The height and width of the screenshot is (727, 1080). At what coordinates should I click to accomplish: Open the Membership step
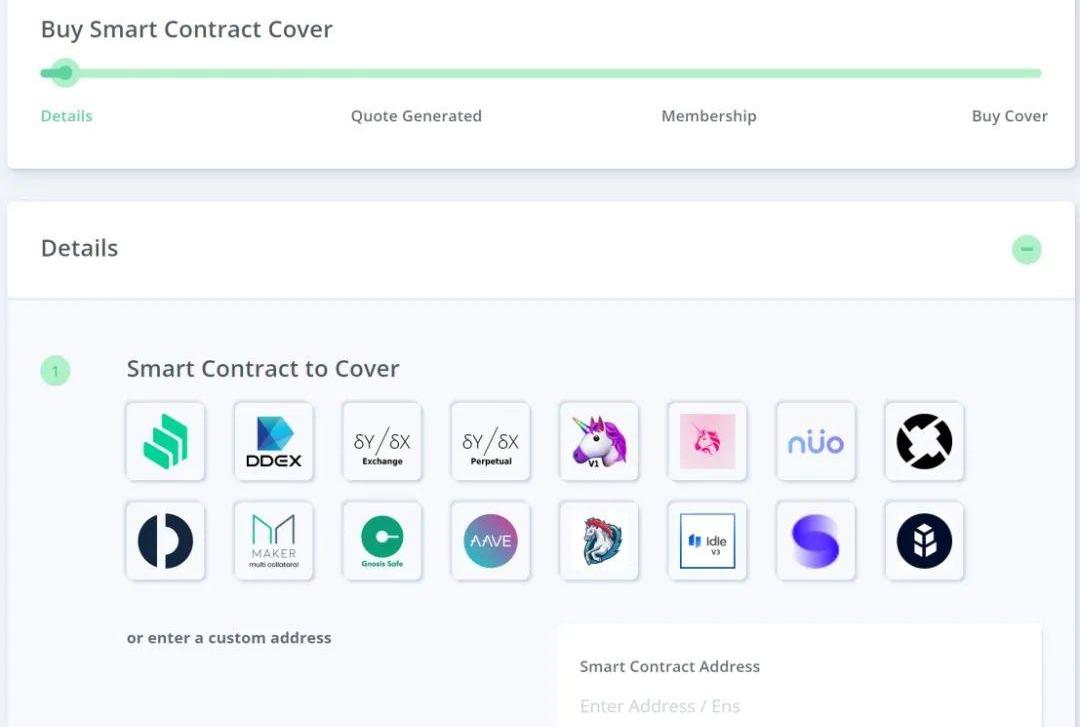[x=709, y=116]
